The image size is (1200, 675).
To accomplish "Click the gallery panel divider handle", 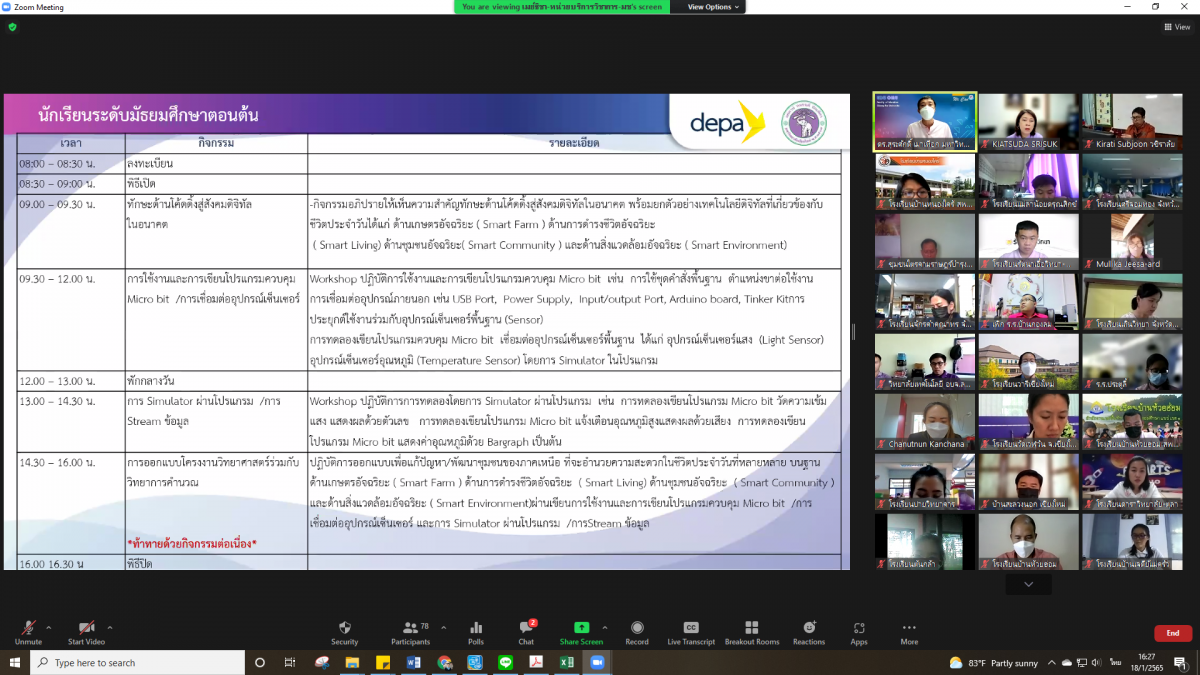I will point(853,331).
